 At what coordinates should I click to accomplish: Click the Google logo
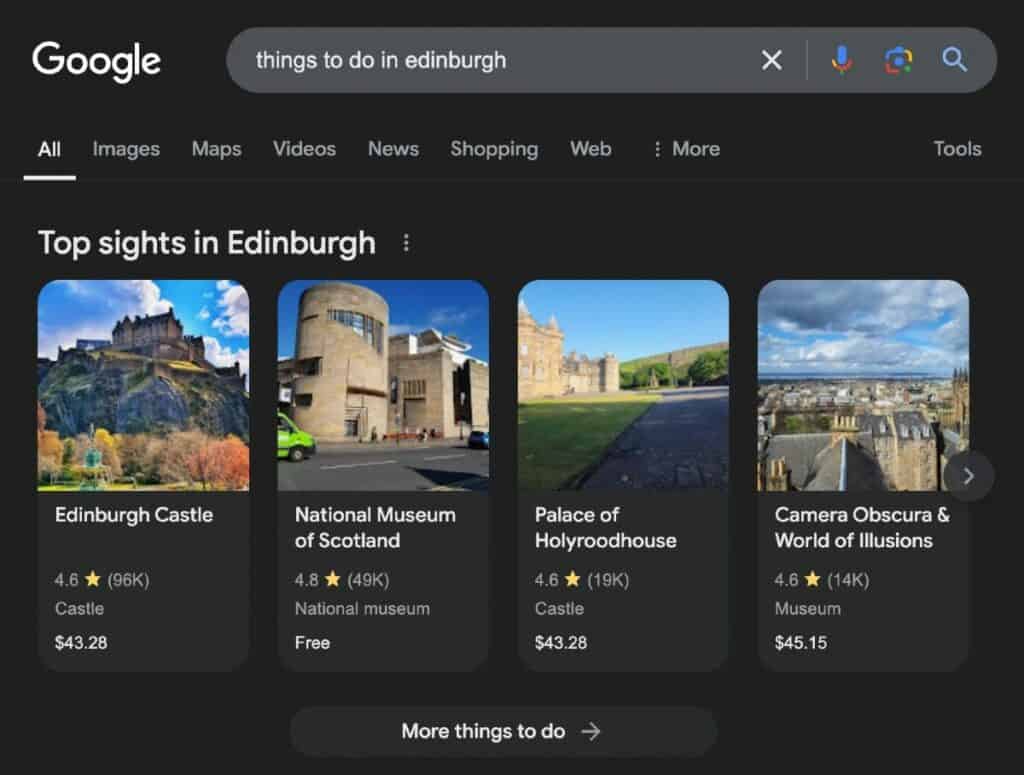(97, 61)
